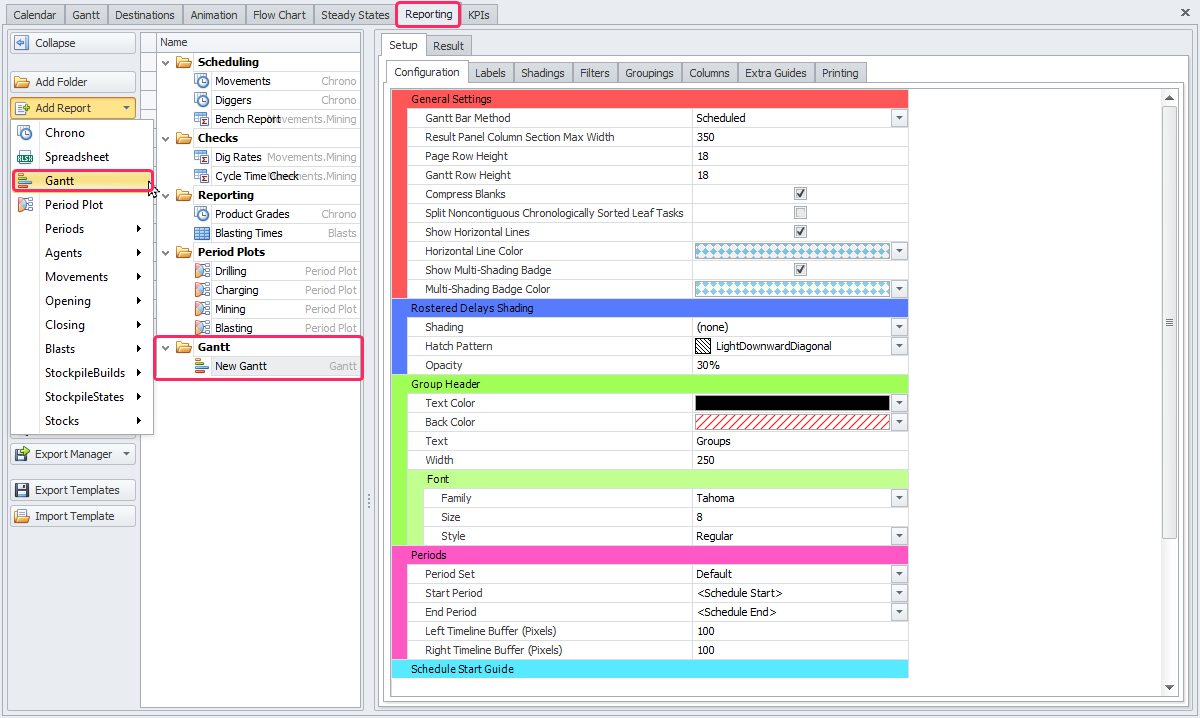
Task: Click the Import Template button
Action: pyautogui.click(x=72, y=516)
